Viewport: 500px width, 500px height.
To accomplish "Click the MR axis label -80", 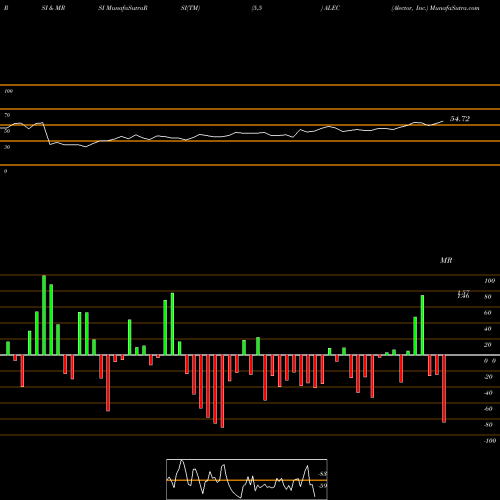I will coord(488,425).
